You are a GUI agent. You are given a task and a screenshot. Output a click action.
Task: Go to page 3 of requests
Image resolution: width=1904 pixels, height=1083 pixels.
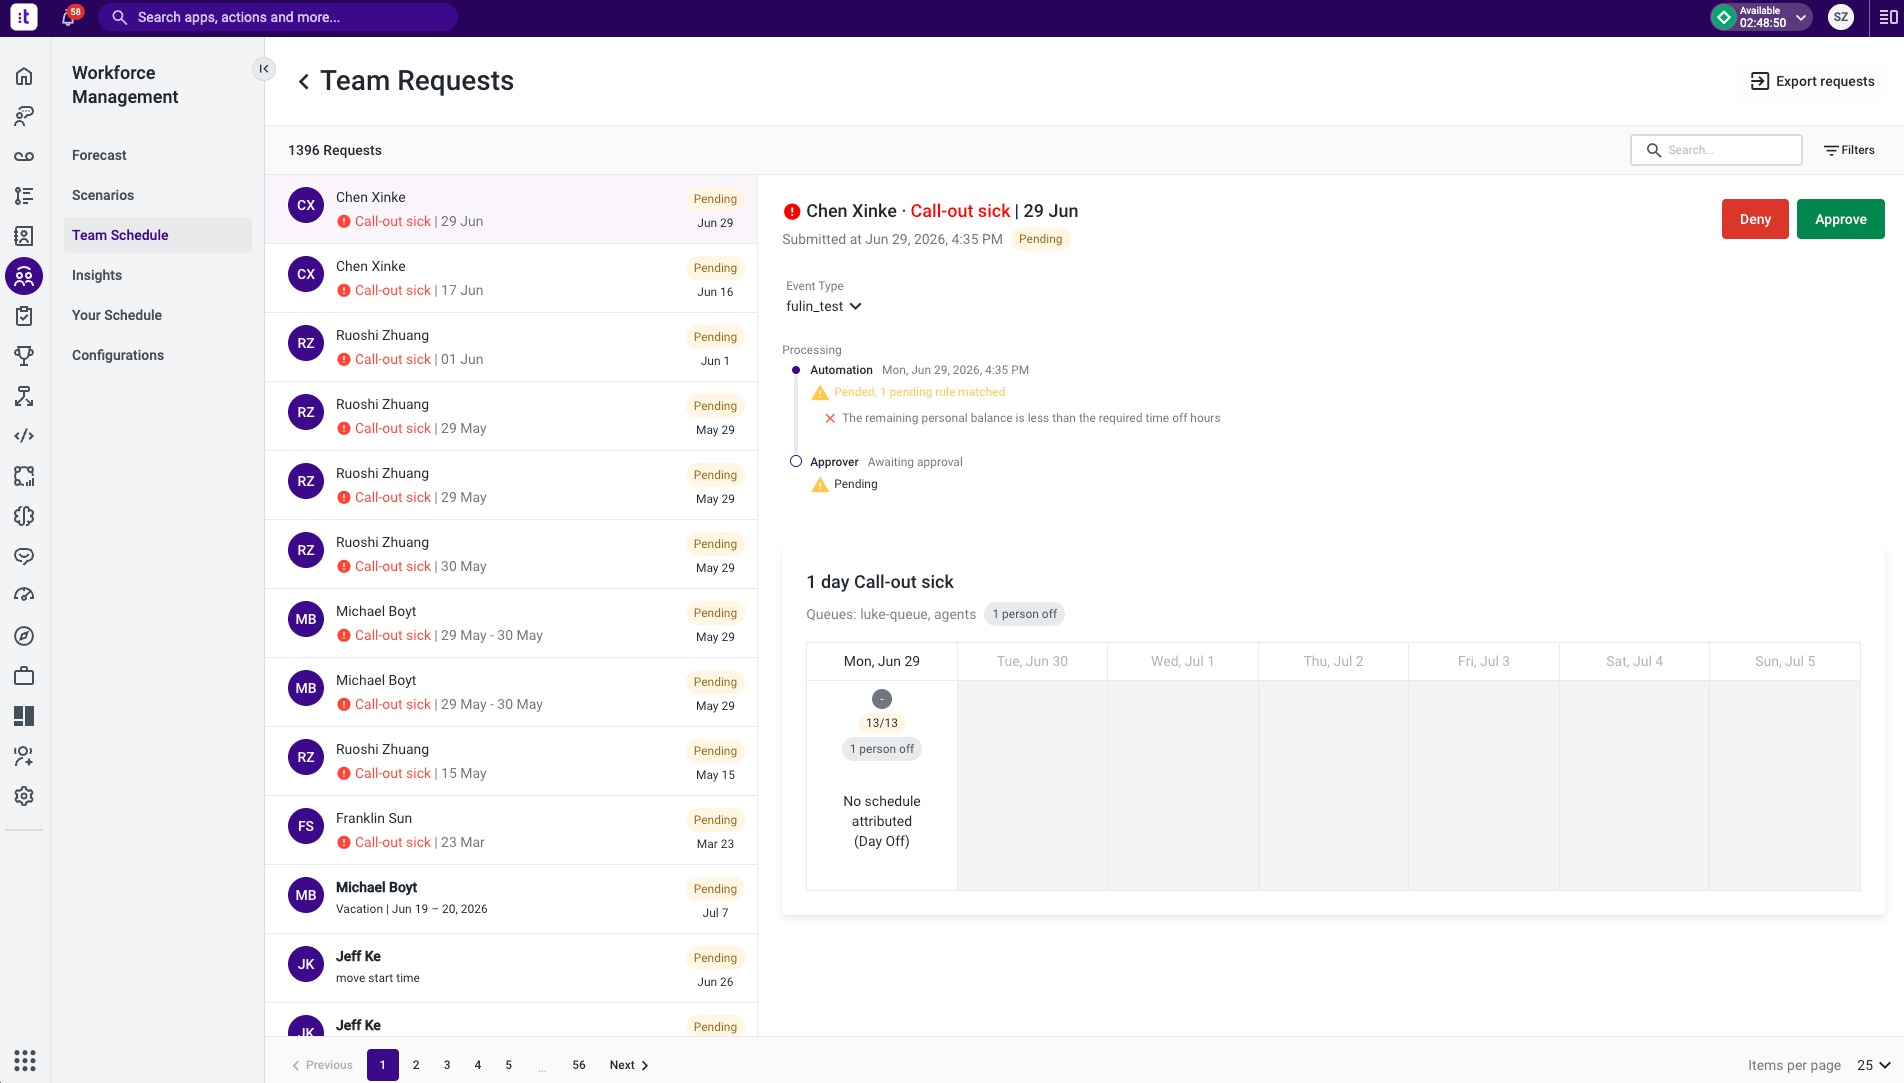[x=447, y=1065]
